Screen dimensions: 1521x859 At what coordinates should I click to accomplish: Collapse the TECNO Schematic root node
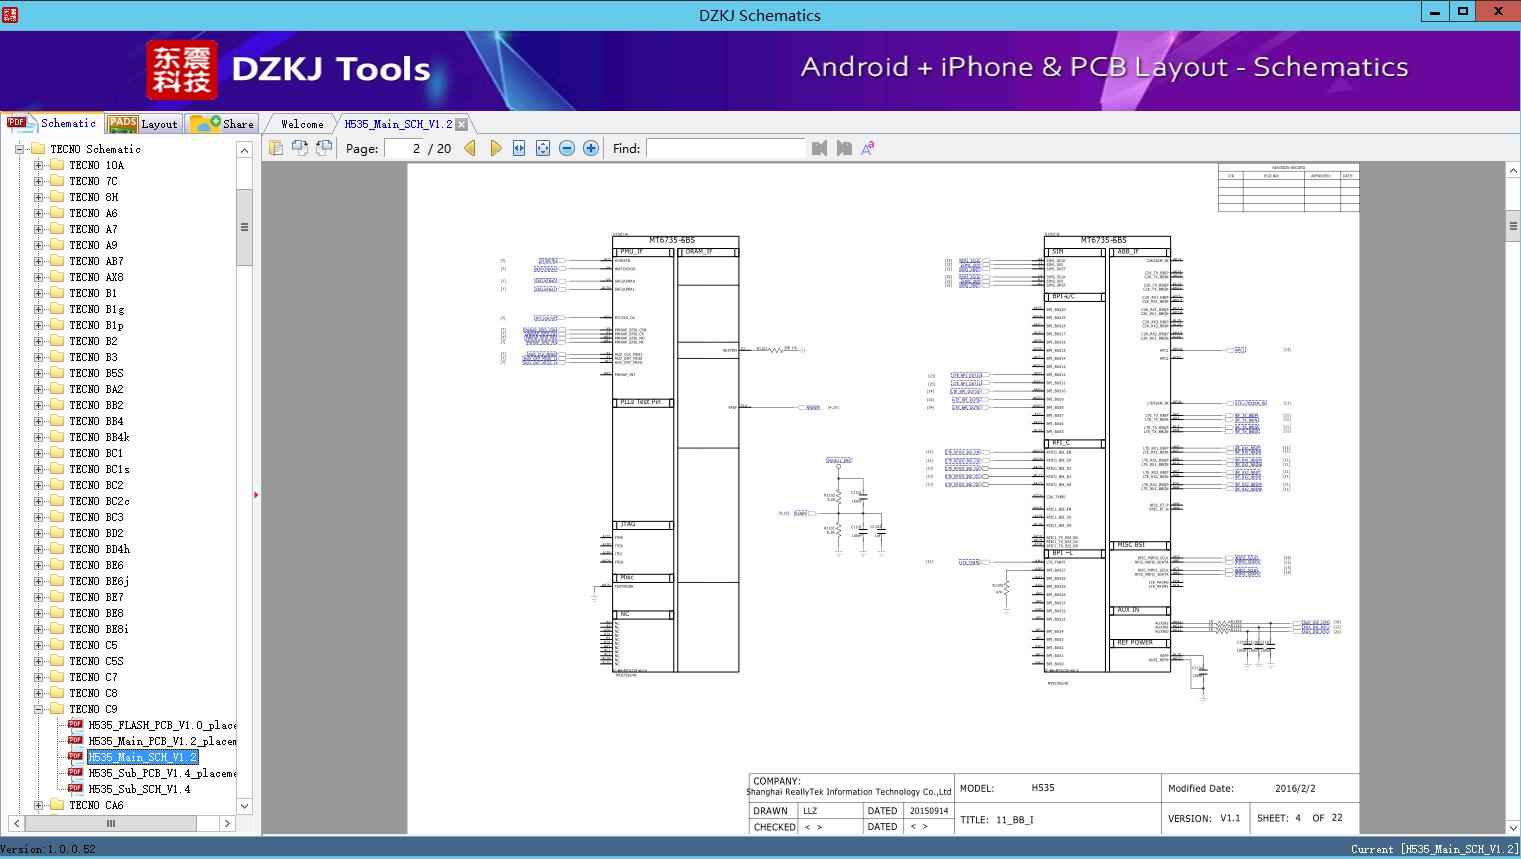pos(19,149)
